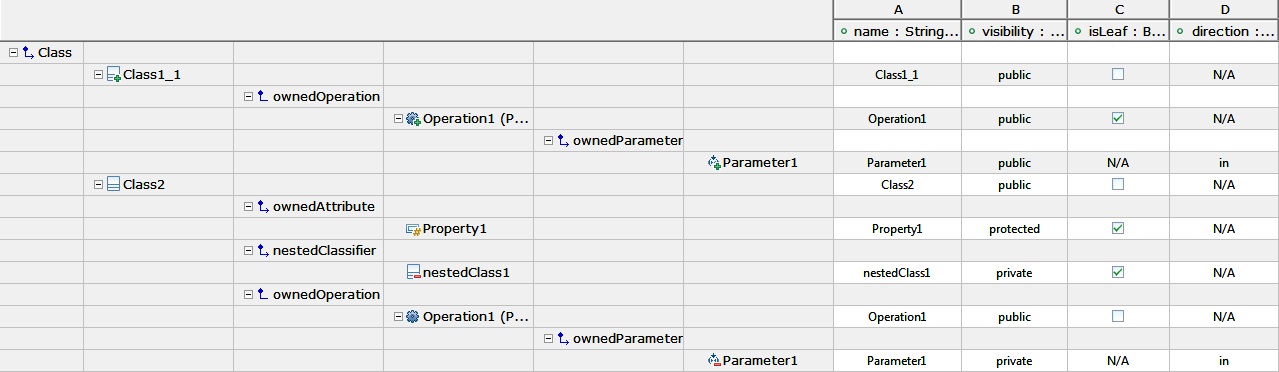The height and width of the screenshot is (372, 1279).
Task: Uncheck isLeaf for nestedClass1 row
Action: pyautogui.click(x=1118, y=272)
